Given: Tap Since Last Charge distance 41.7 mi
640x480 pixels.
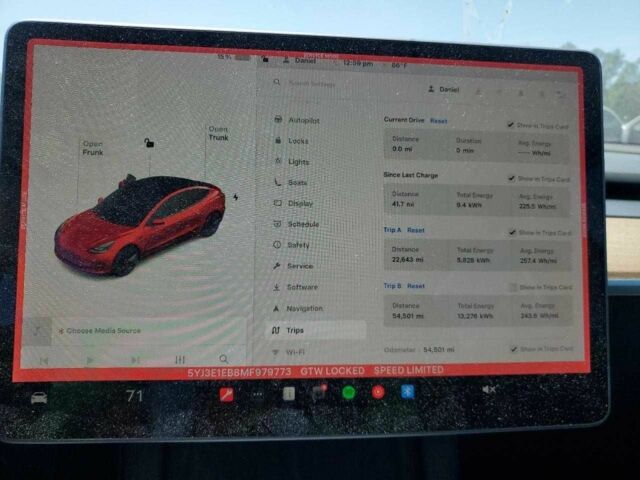Looking at the screenshot, I should click(x=403, y=204).
